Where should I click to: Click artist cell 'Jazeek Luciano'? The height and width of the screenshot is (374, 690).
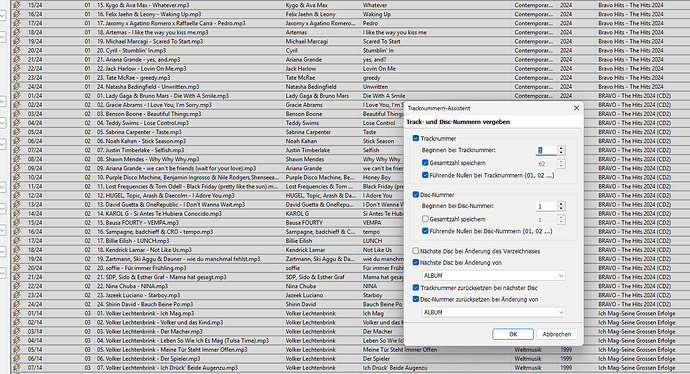304,295
